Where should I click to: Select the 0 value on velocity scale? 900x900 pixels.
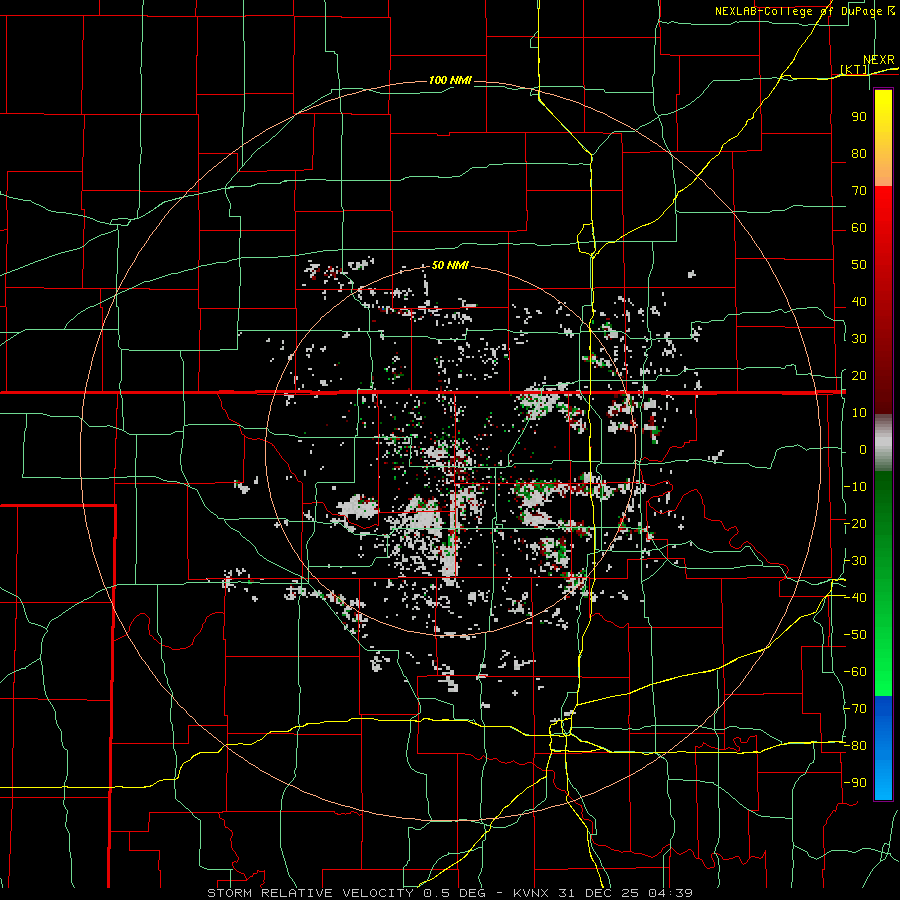[x=863, y=449]
